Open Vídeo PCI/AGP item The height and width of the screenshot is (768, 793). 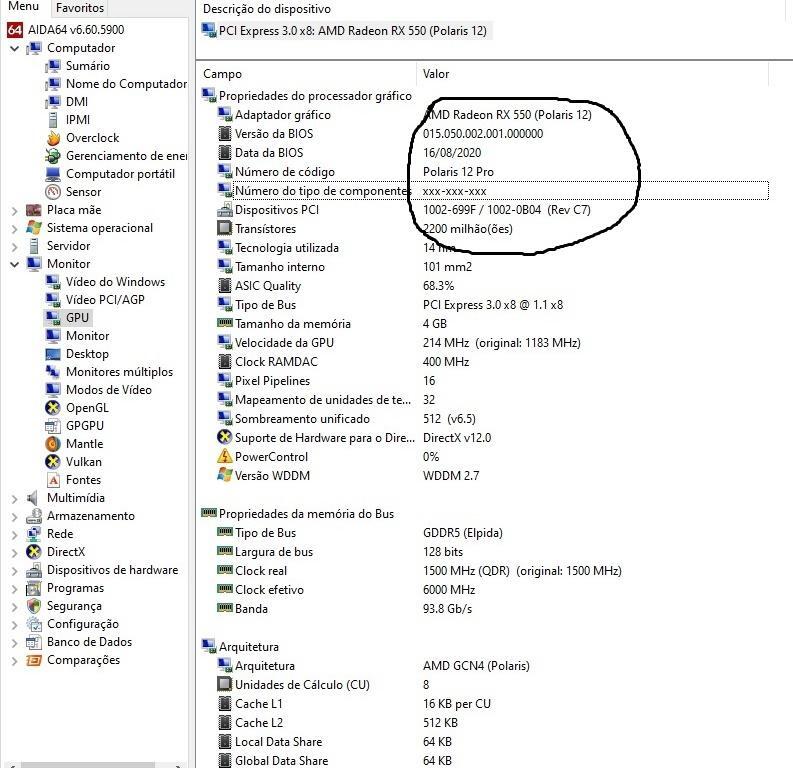(x=105, y=300)
